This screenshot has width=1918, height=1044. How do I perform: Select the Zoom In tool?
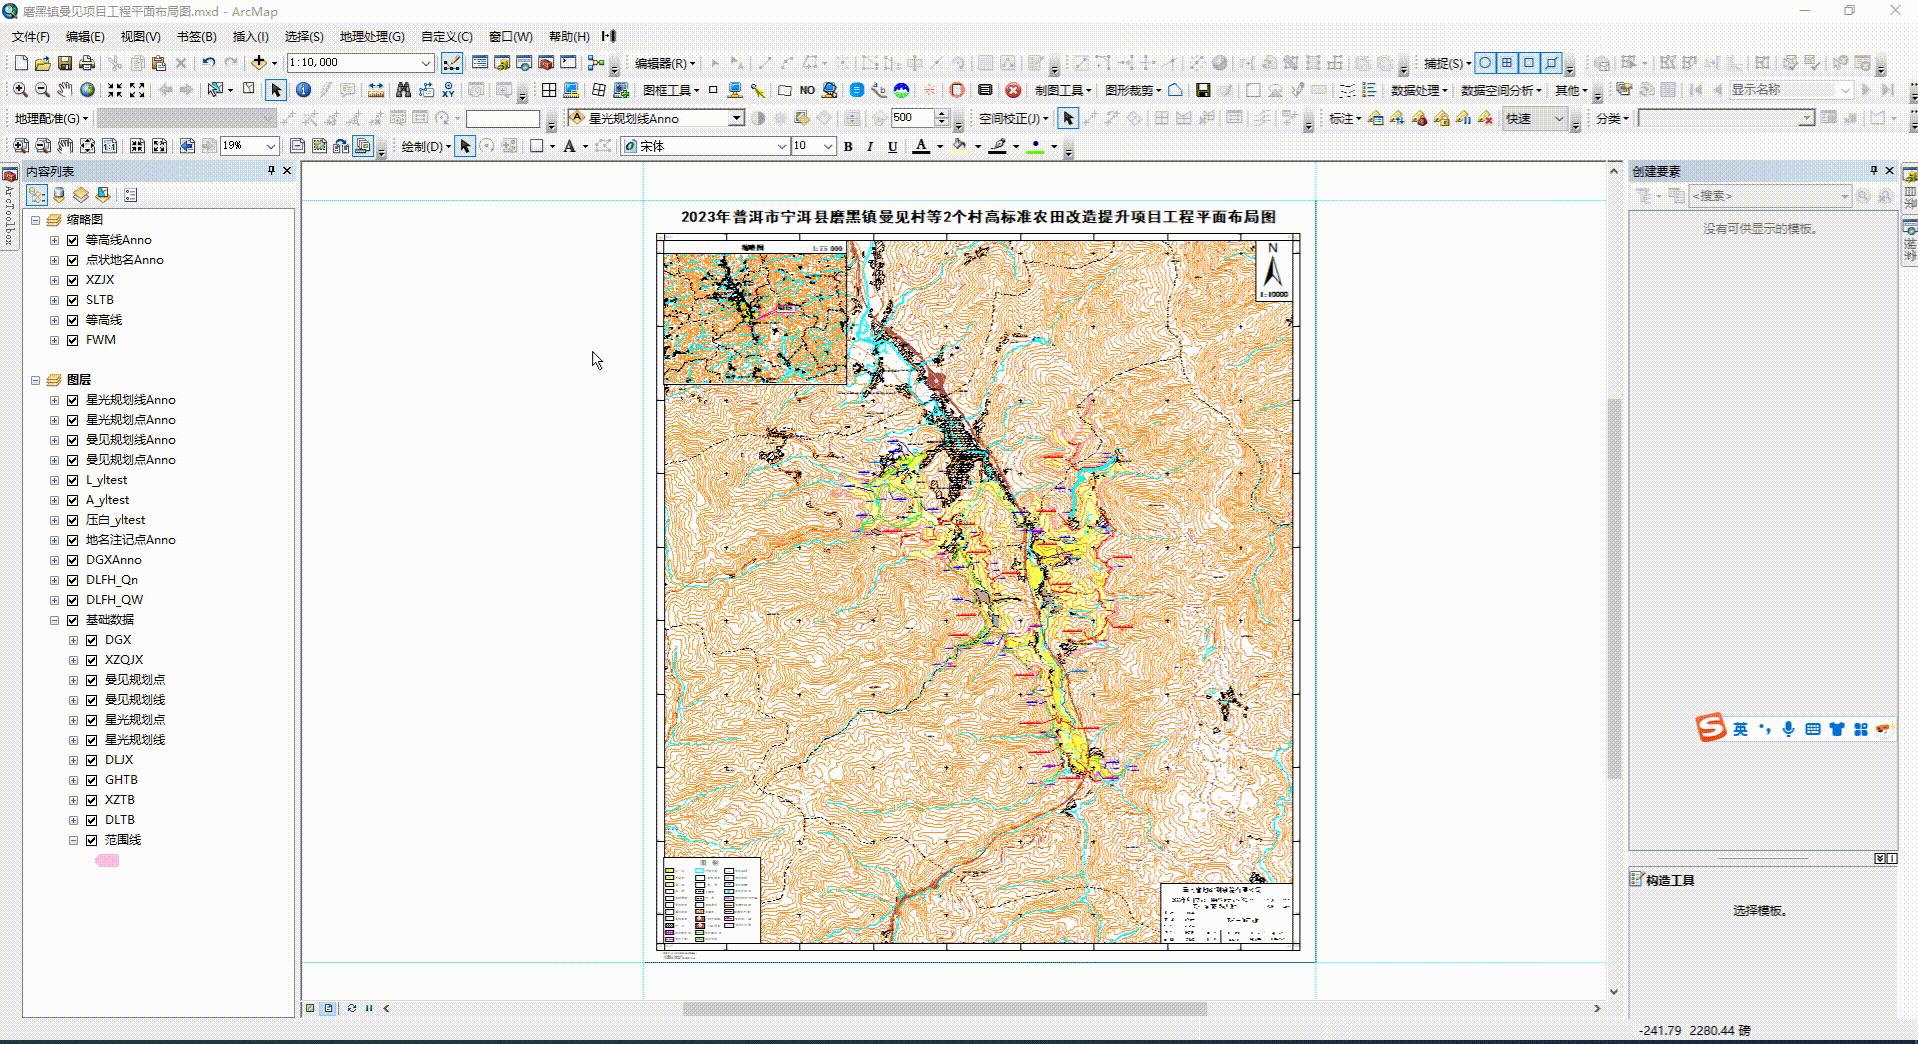[20, 89]
